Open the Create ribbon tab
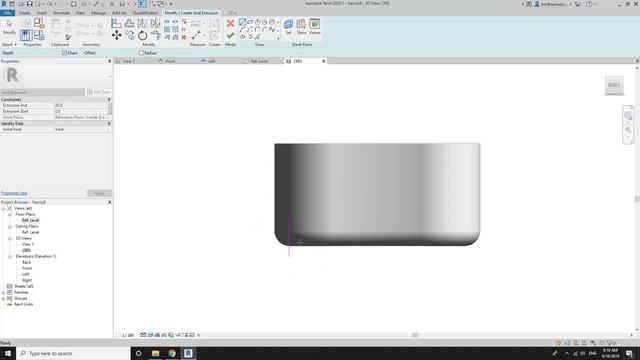This screenshot has height=360, width=640. [x=24, y=13]
